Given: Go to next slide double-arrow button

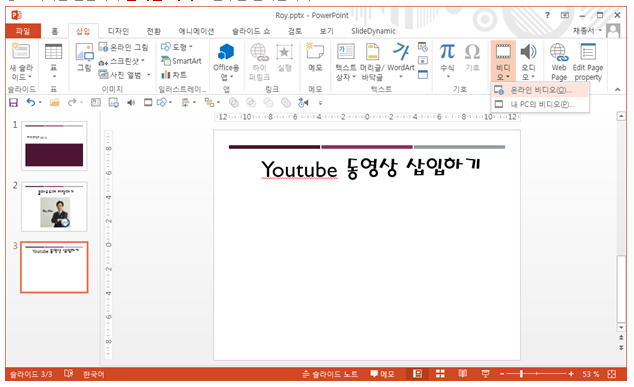Looking at the screenshot, I should pyautogui.click(x=621, y=347).
